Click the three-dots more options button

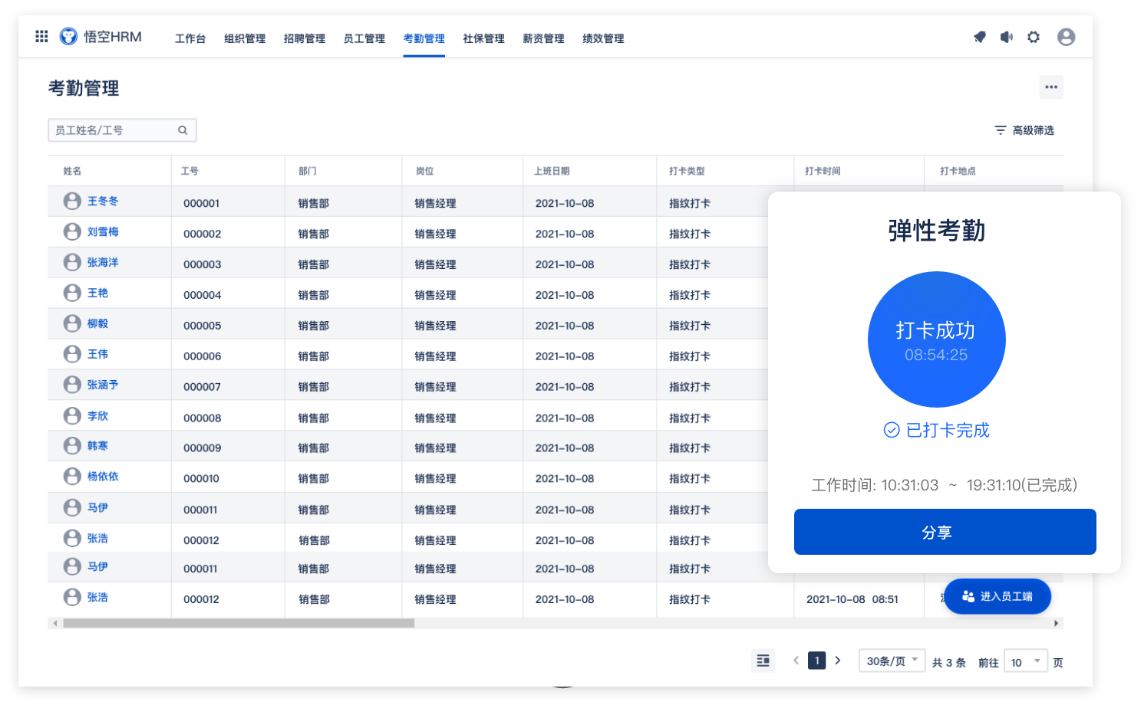(x=1050, y=87)
